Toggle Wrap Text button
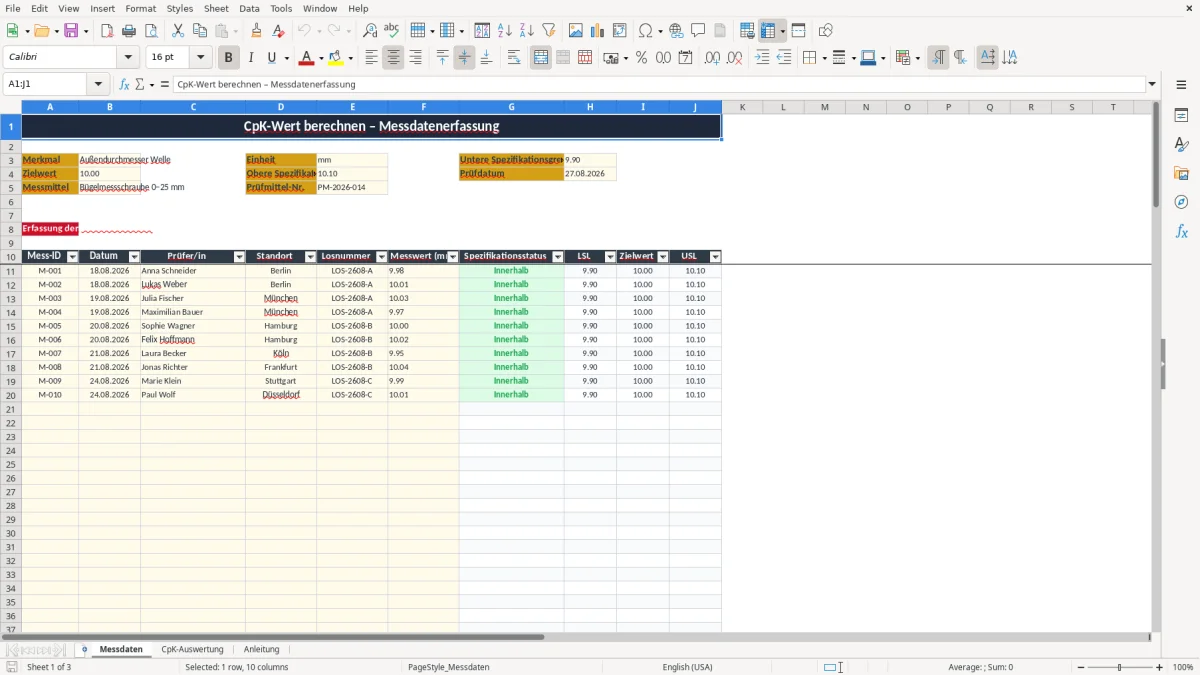Viewport: 1200px width, 675px height. pyautogui.click(x=514, y=58)
